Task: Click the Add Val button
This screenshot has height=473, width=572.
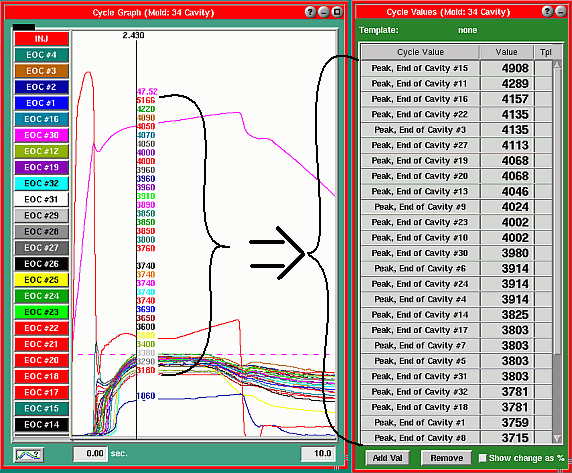Action: click(387, 458)
